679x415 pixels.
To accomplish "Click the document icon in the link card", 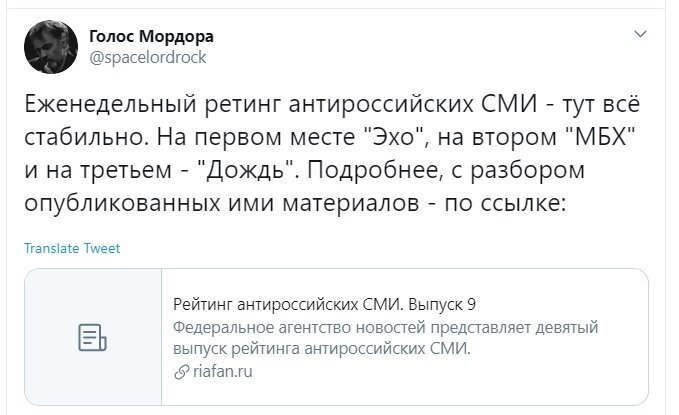I will click(92, 337).
